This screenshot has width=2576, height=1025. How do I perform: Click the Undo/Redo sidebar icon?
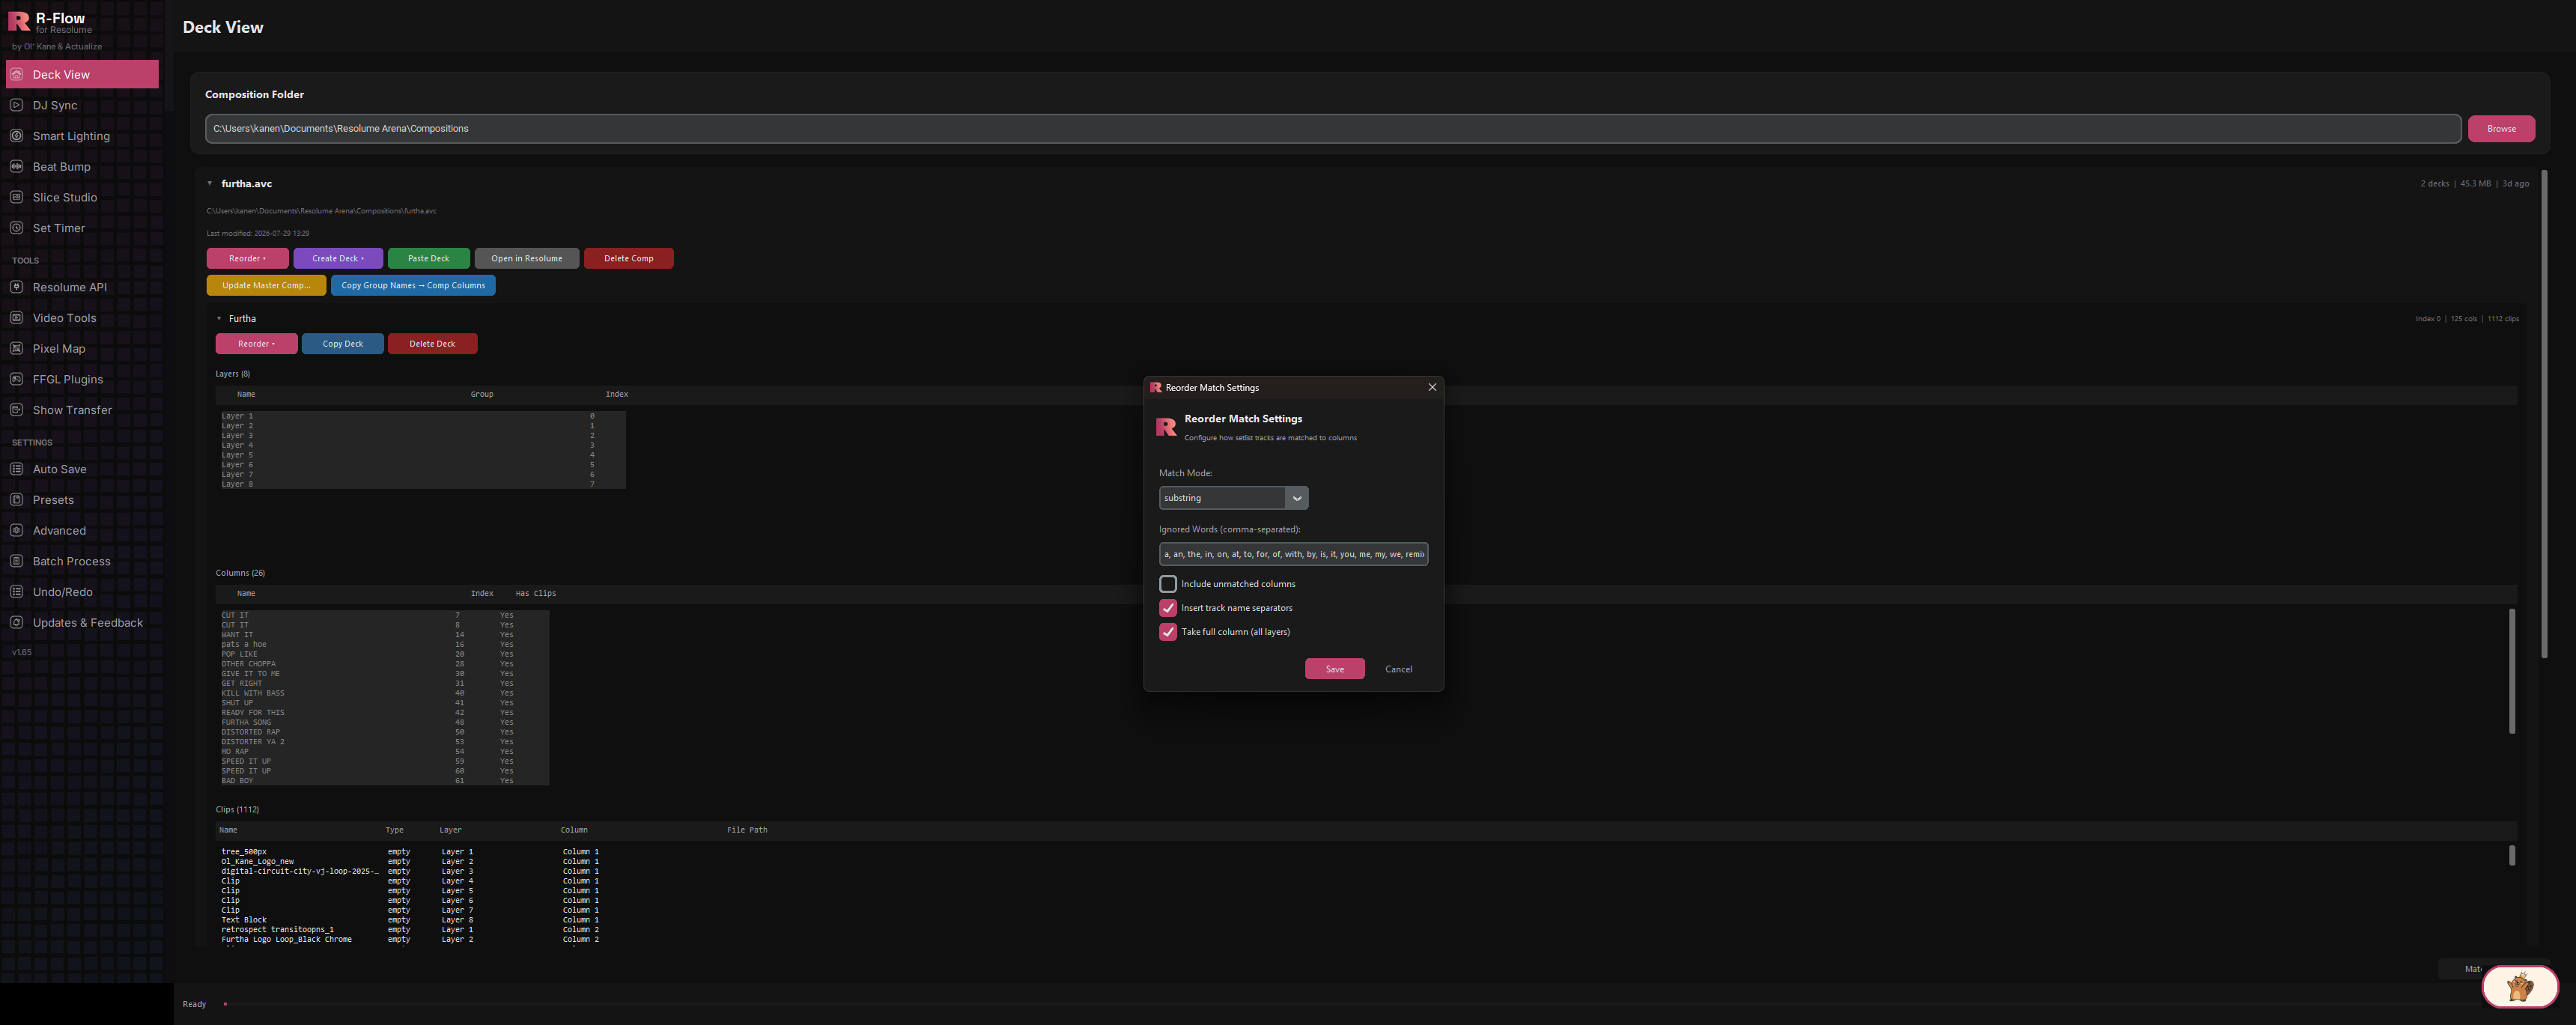pos(16,592)
